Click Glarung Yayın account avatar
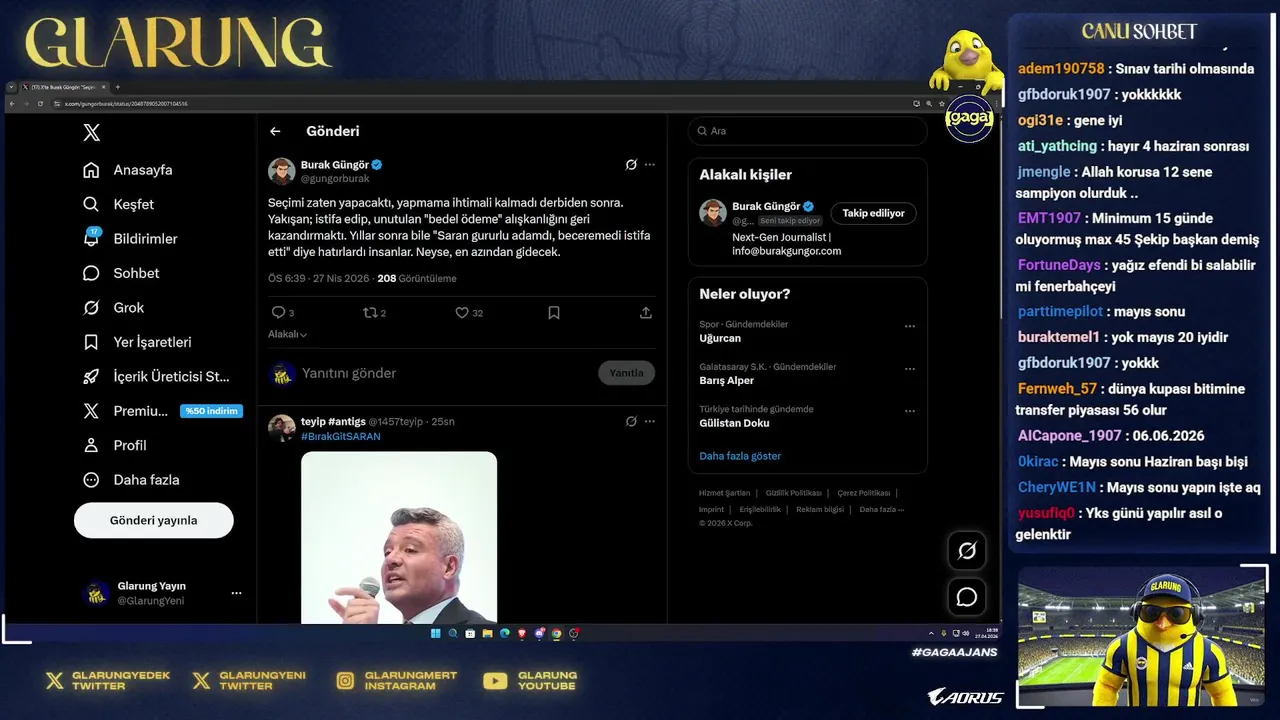The height and width of the screenshot is (720, 1280). click(96, 593)
